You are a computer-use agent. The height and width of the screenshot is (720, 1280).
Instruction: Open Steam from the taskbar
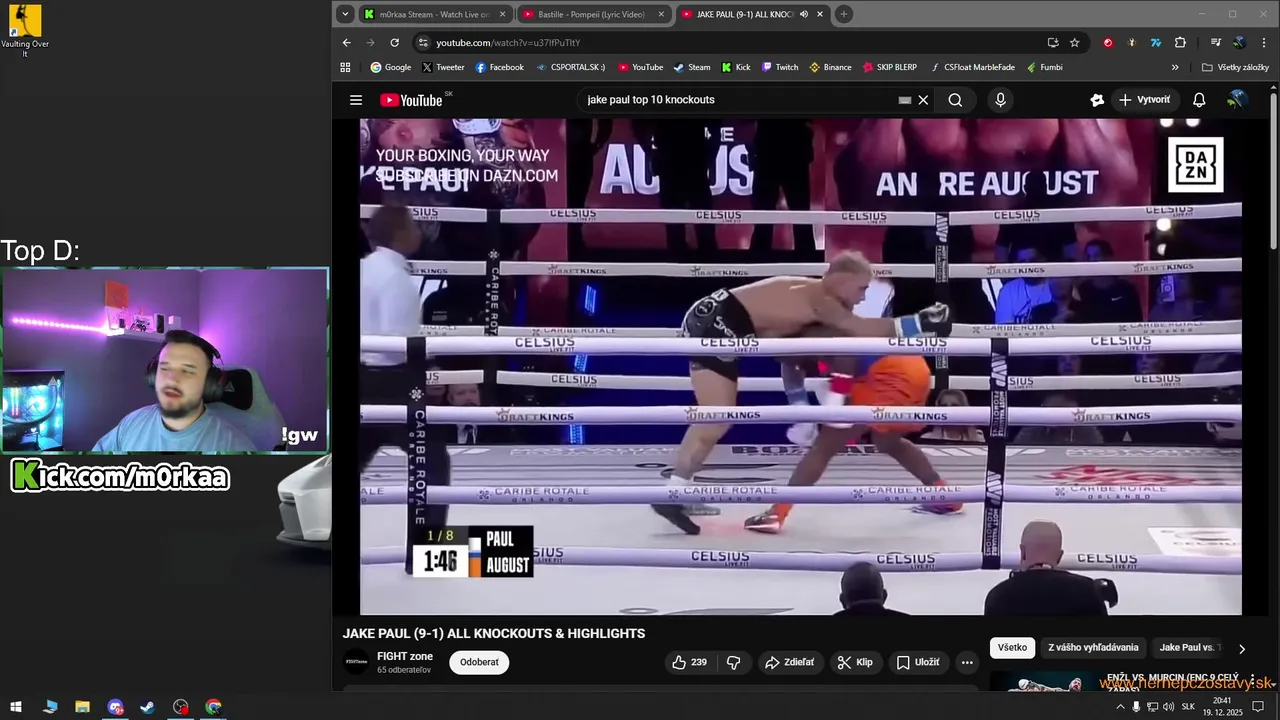[x=147, y=707]
